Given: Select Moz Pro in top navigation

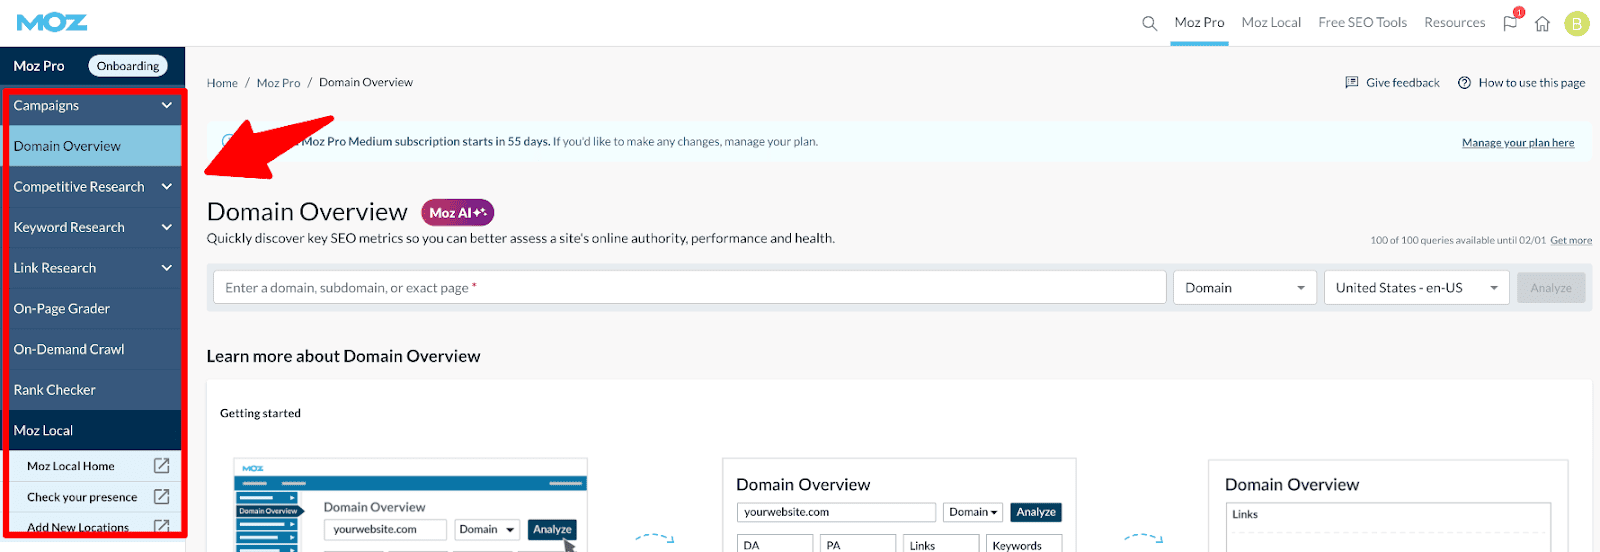Looking at the screenshot, I should pyautogui.click(x=1199, y=22).
